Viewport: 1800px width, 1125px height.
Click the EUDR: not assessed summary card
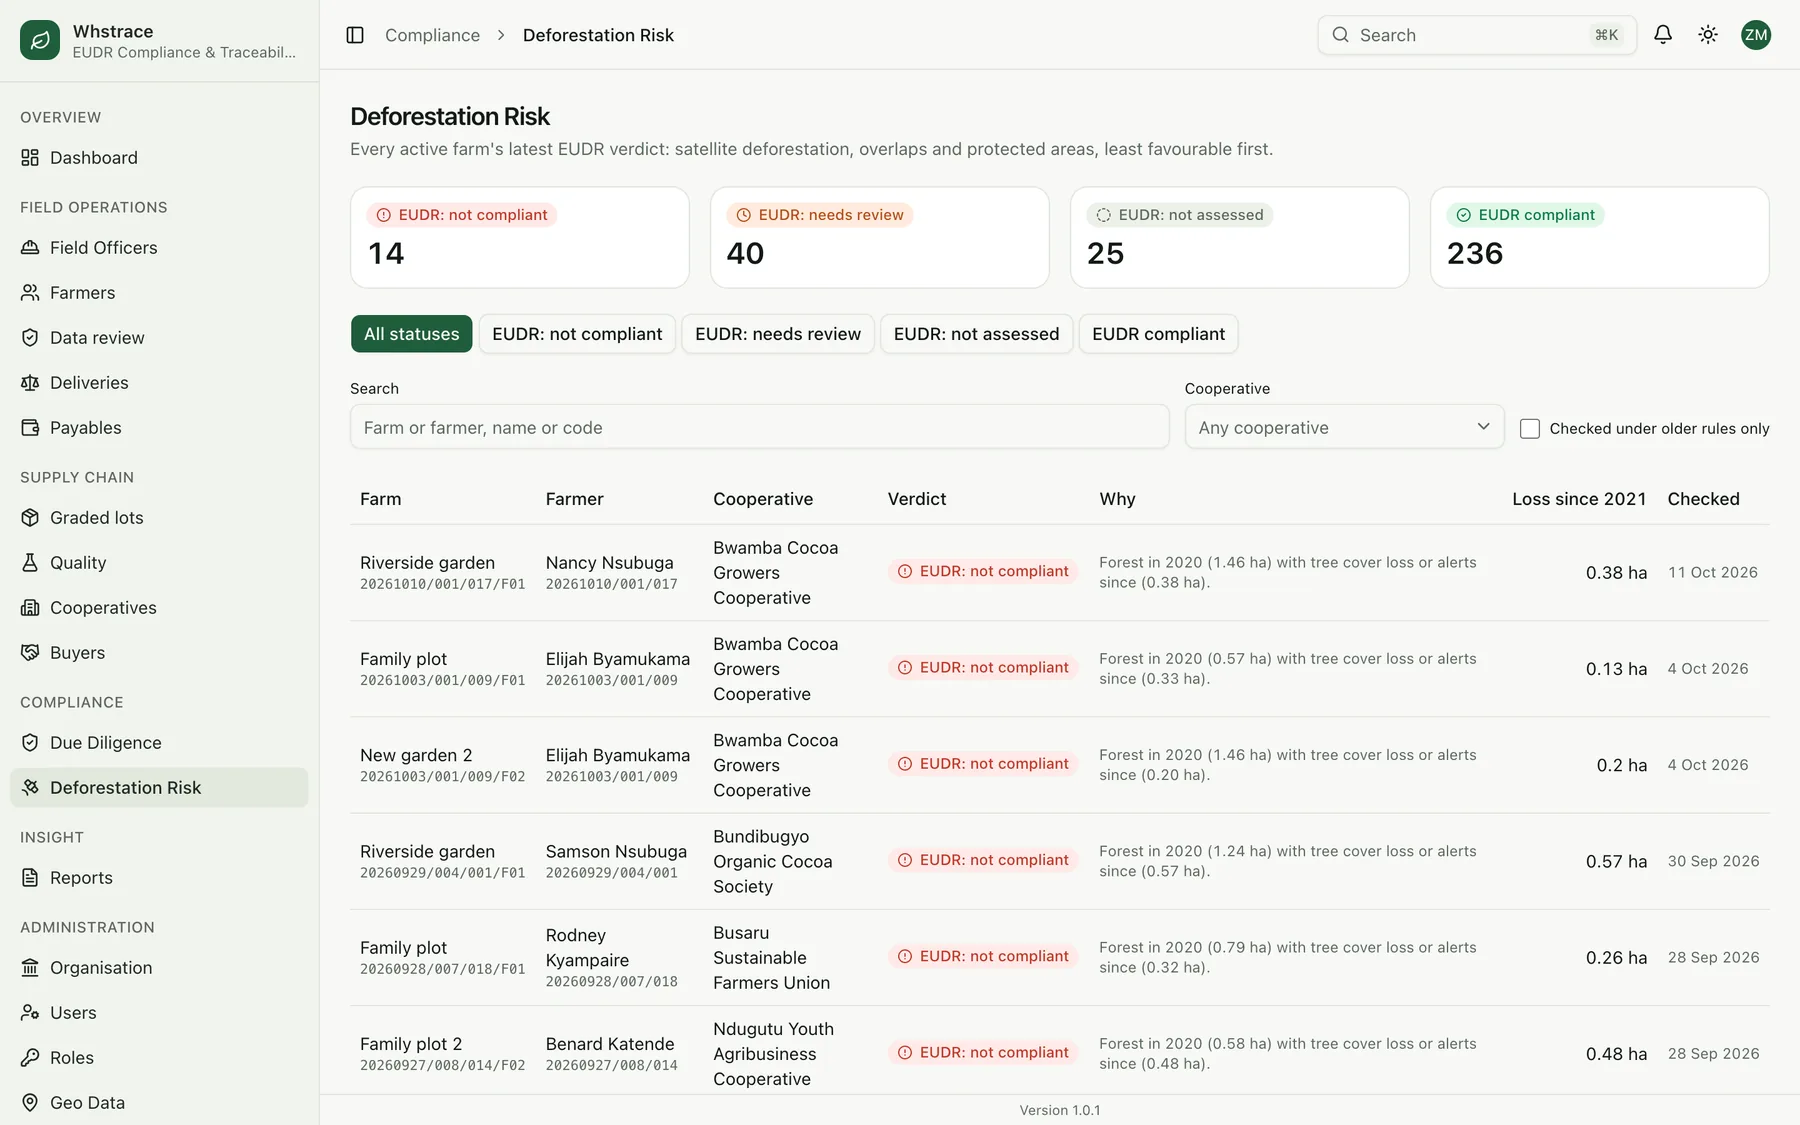pos(1240,238)
